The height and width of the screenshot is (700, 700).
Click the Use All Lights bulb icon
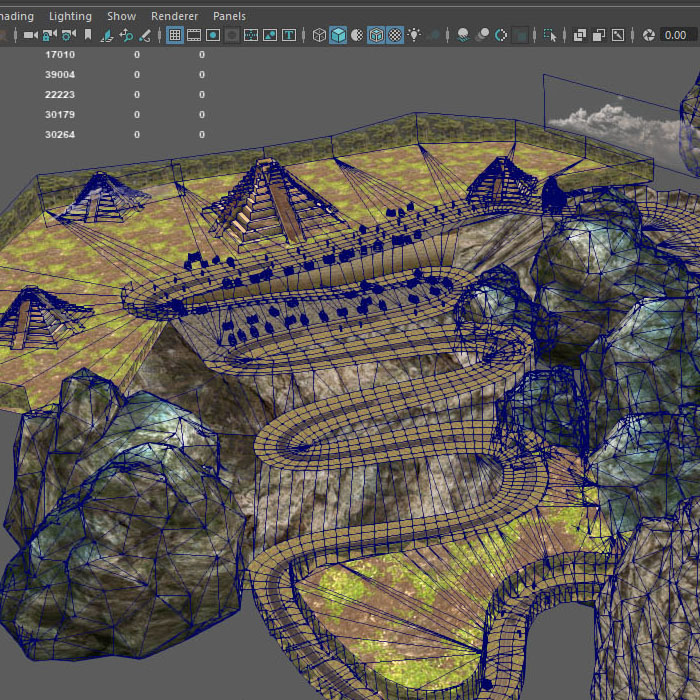pos(413,35)
